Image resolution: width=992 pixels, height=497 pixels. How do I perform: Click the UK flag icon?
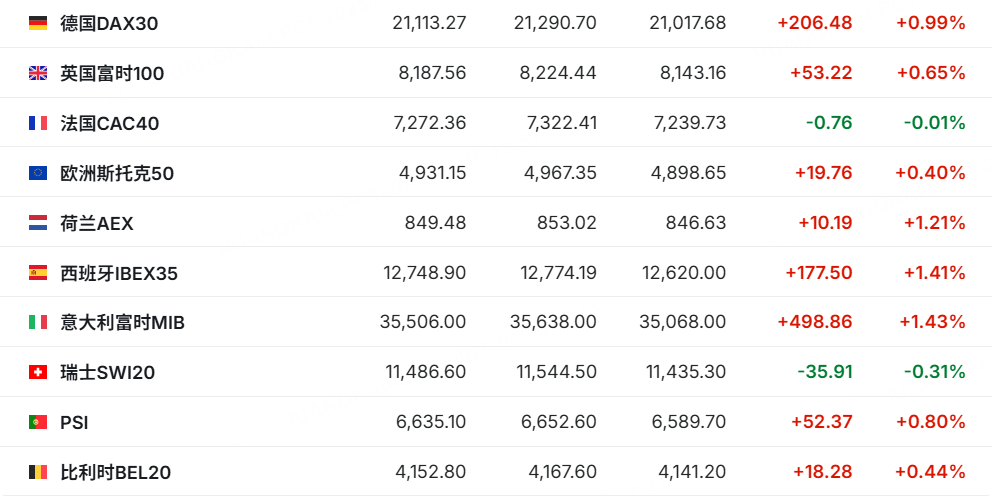pos(38,73)
